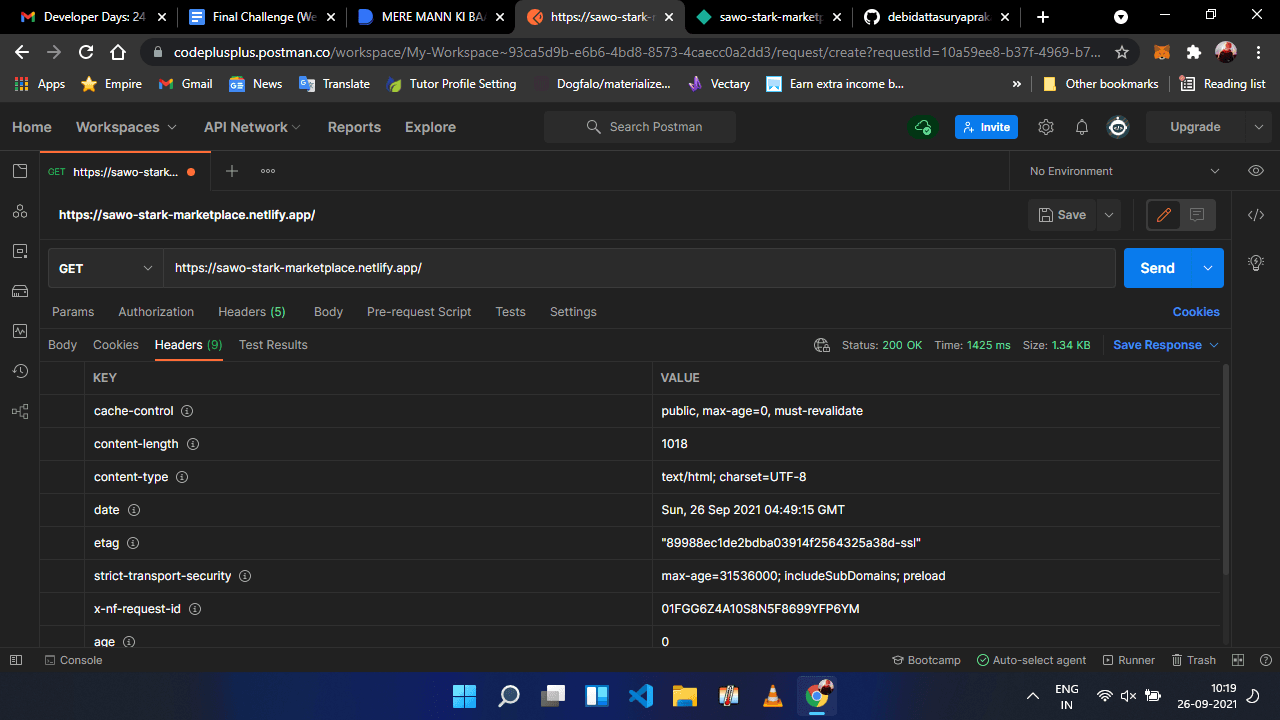Open help question mark icon

1265,660
